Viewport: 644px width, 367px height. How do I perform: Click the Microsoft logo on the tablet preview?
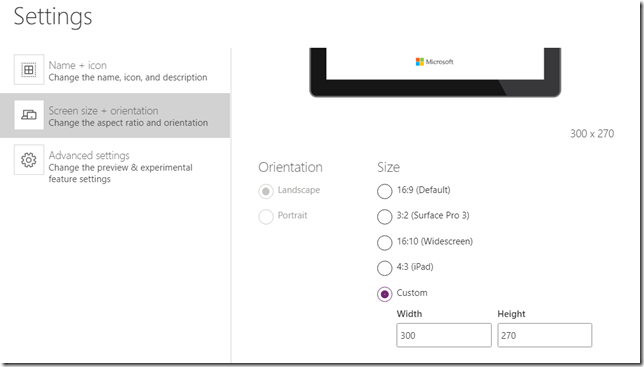(435, 62)
